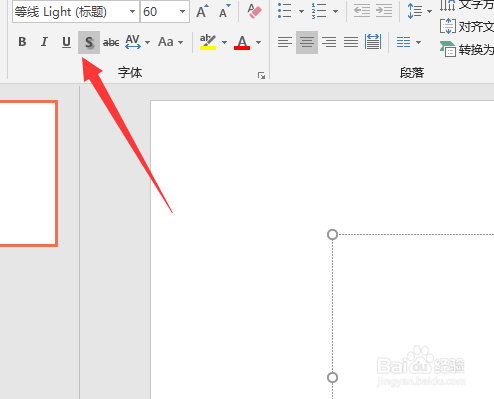Click the Decrease Font Size icon
Viewport: 494px width, 399px height.
tap(224, 11)
